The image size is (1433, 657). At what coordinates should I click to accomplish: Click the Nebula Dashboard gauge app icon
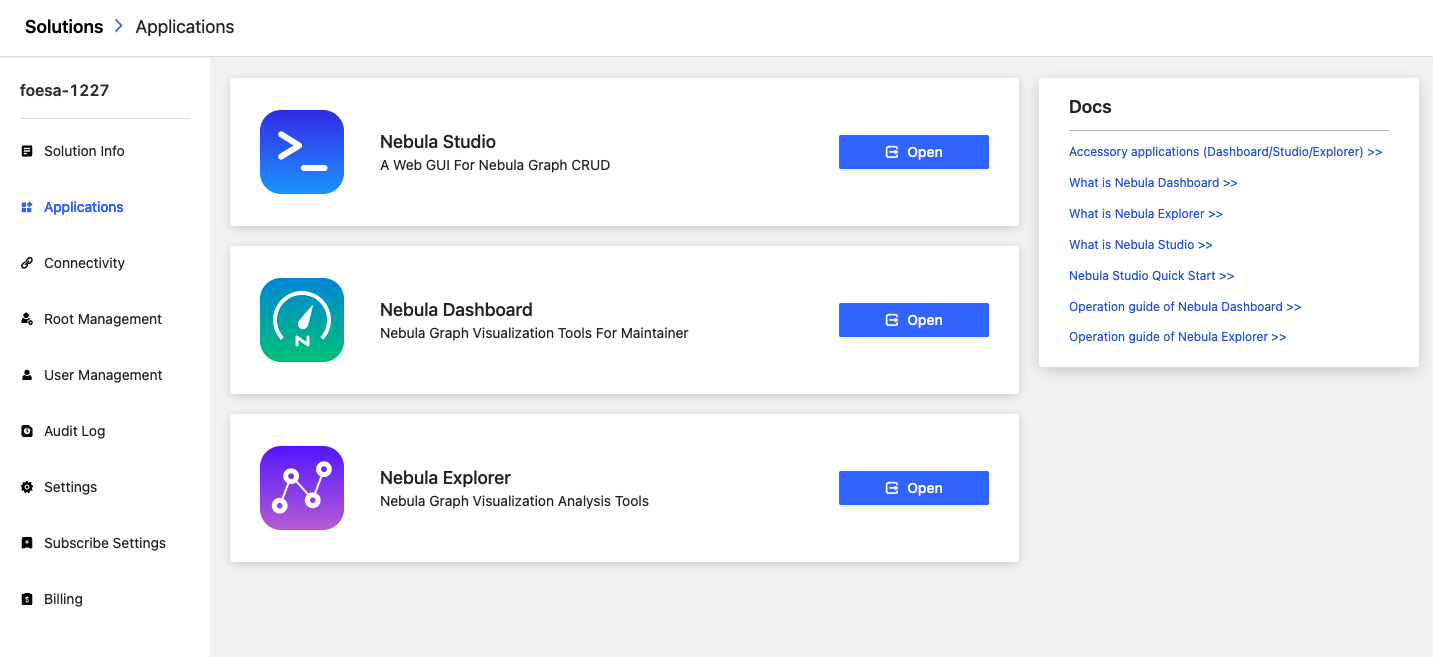pyautogui.click(x=302, y=320)
